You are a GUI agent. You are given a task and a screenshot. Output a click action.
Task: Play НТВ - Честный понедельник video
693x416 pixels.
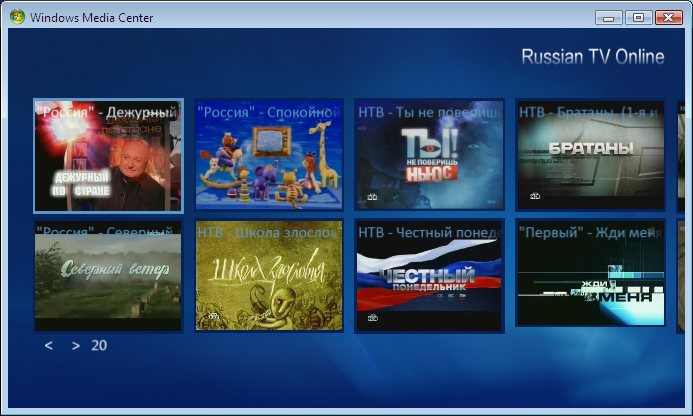pos(430,276)
